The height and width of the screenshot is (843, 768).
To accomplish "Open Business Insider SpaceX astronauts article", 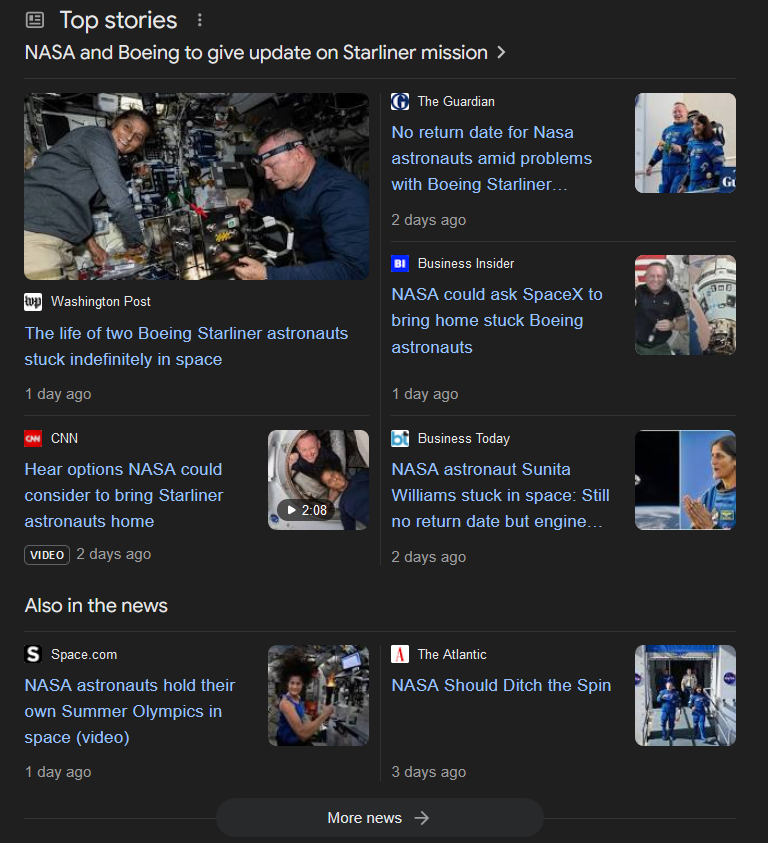I will pos(497,320).
